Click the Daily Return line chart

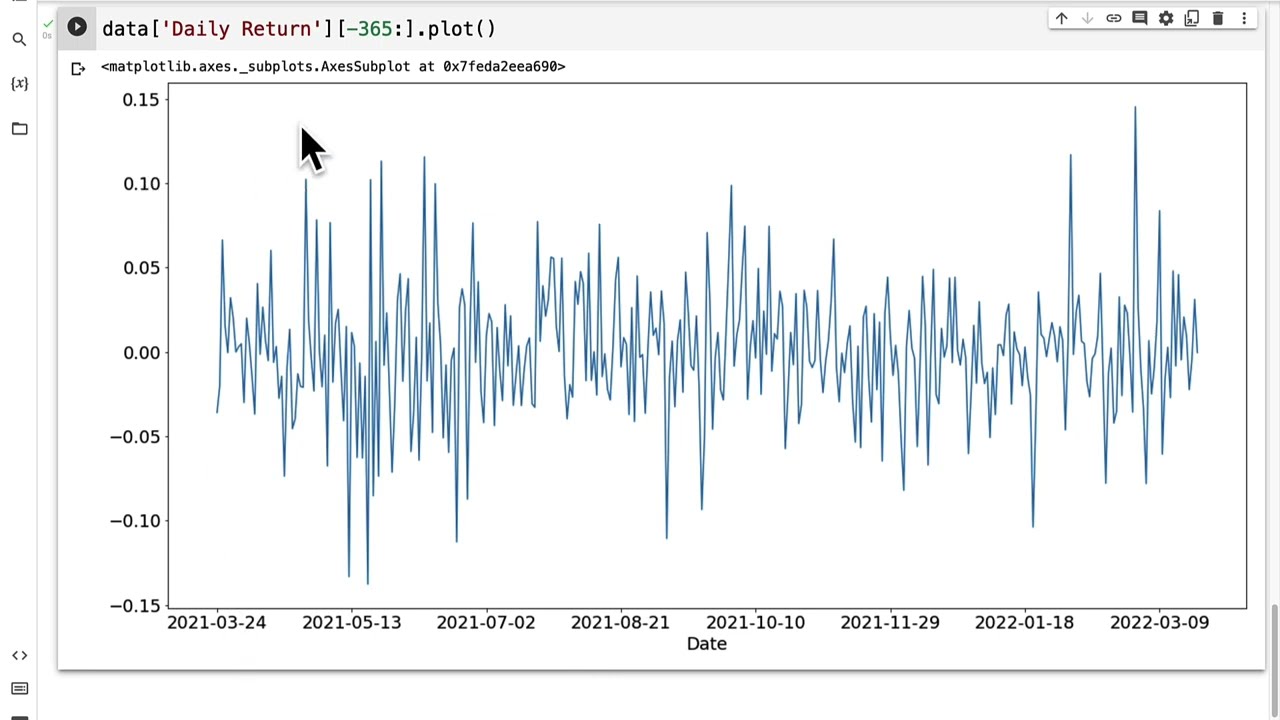[707, 346]
